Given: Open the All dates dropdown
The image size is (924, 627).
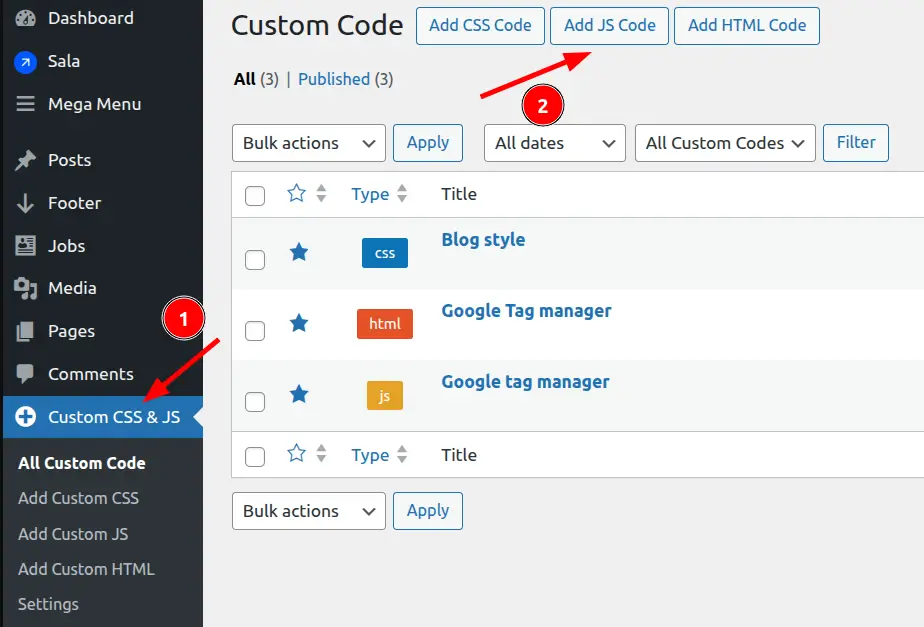Looking at the screenshot, I should coord(554,142).
